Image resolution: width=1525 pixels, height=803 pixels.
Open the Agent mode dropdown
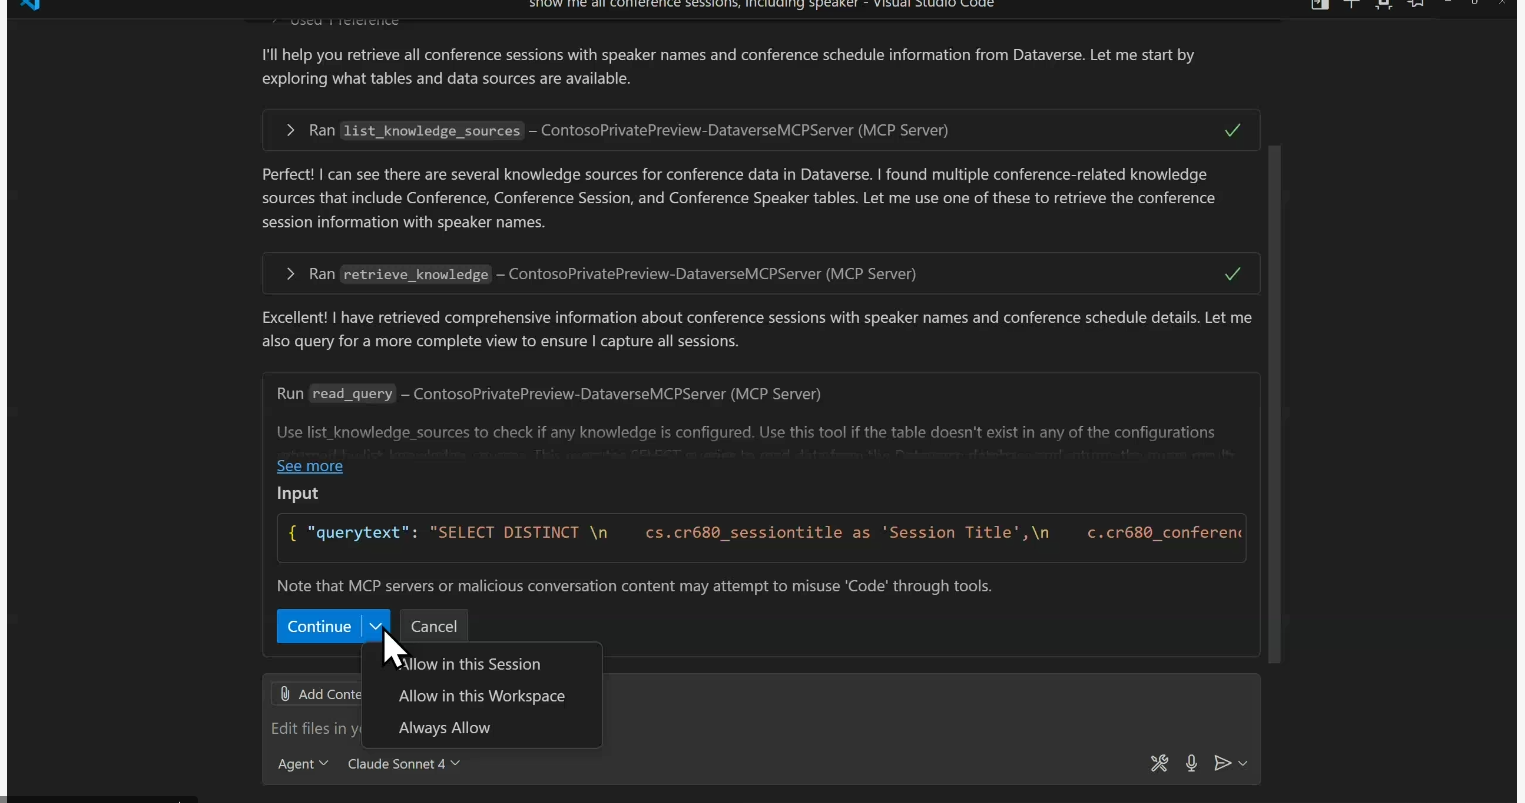click(302, 763)
